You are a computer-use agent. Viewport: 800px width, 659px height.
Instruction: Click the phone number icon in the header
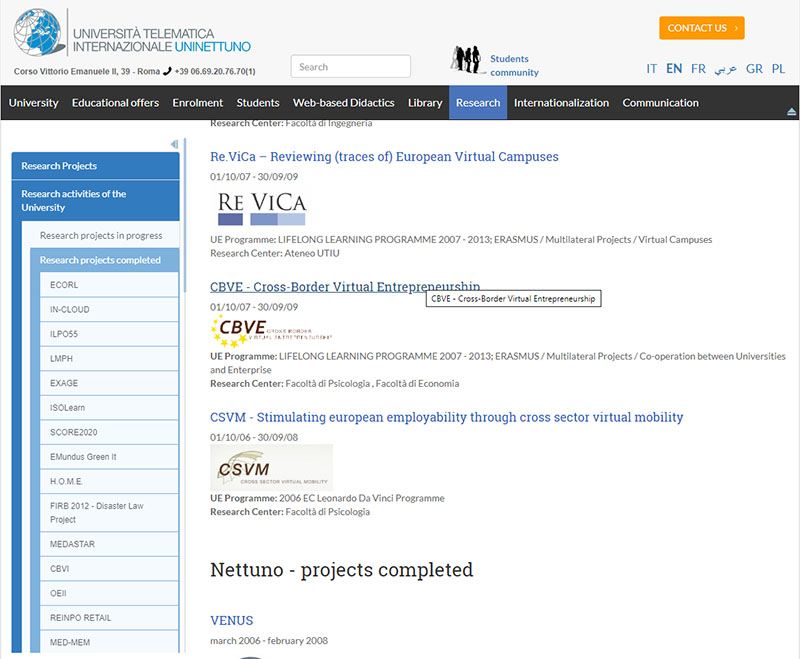tap(167, 71)
